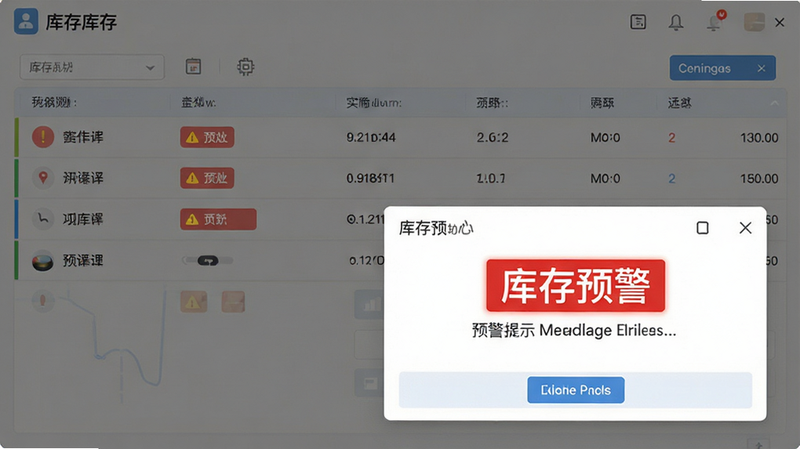Image resolution: width=800 pixels, height=449 pixels.
Task: Sort by the 实际 column header
Action: [x=373, y=103]
